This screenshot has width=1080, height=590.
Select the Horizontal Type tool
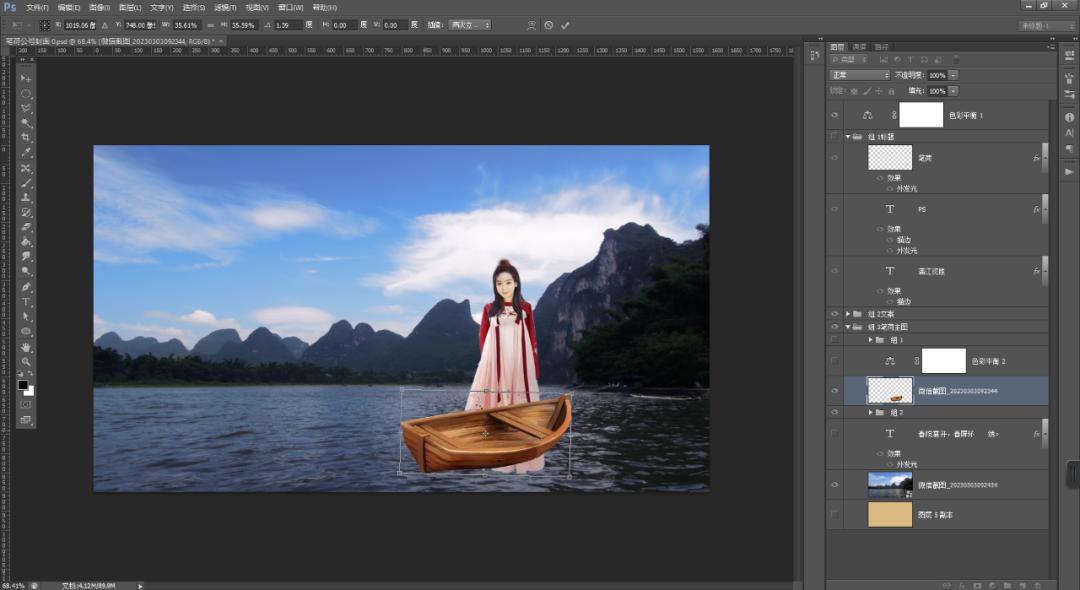(26, 302)
